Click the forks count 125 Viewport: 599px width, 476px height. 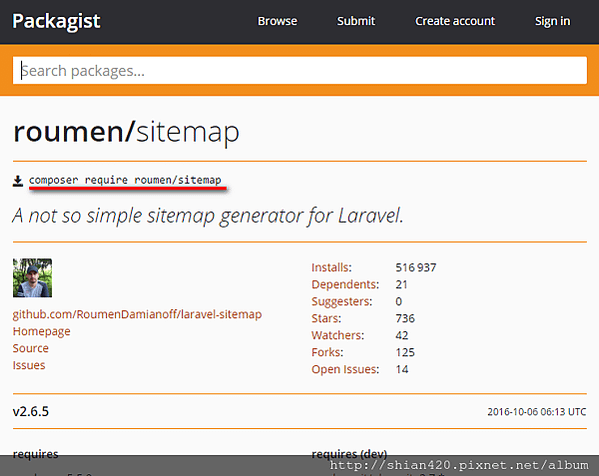(405, 352)
